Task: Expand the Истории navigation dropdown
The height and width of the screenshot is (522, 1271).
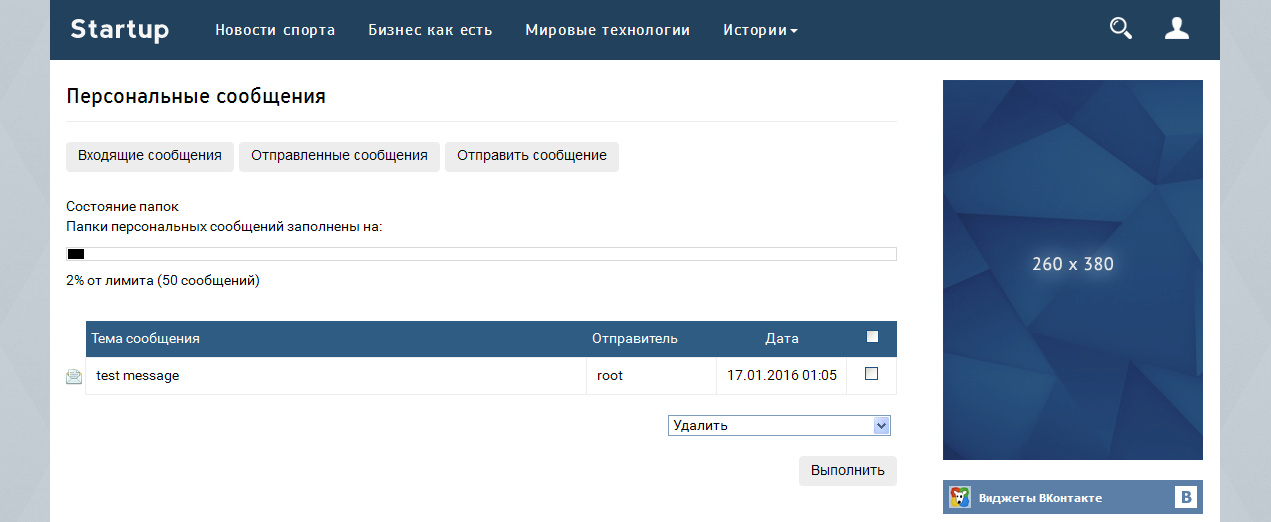Action: pos(760,30)
